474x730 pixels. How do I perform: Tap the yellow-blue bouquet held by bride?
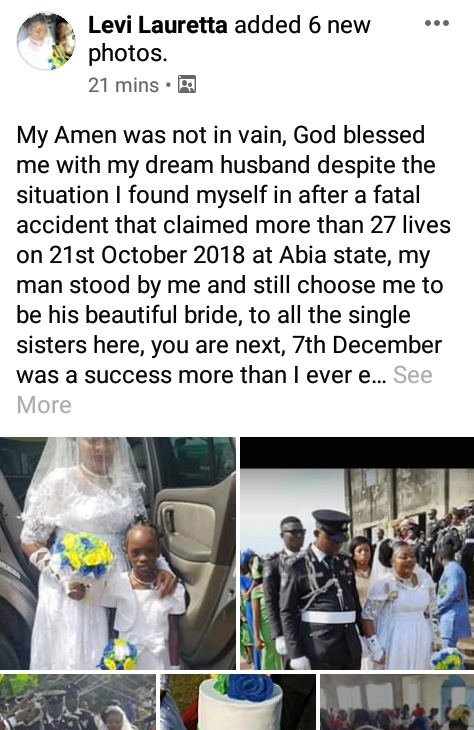(83, 555)
